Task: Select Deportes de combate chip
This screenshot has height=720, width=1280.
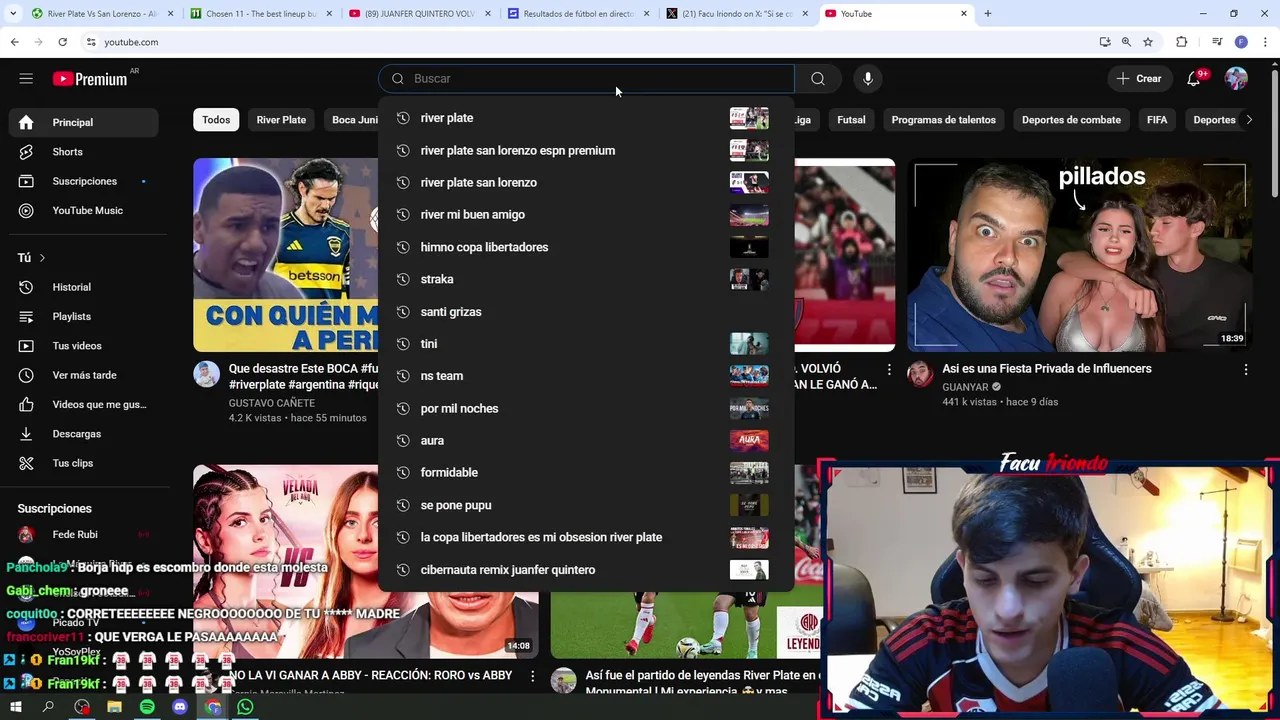Action: [1071, 120]
